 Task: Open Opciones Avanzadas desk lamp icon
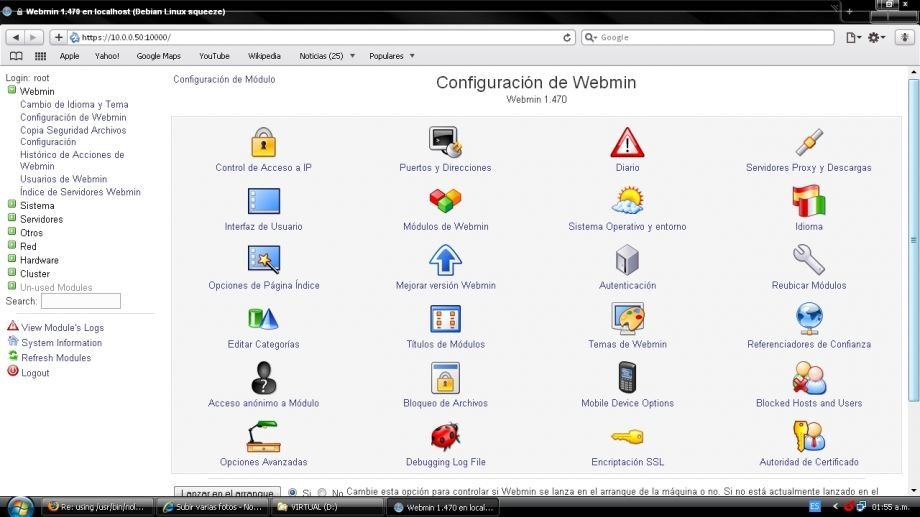tap(263, 437)
